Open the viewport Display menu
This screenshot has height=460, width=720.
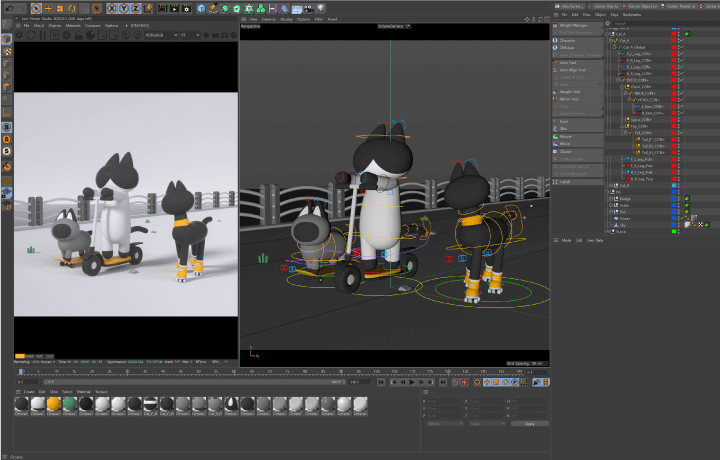pyautogui.click(x=287, y=19)
